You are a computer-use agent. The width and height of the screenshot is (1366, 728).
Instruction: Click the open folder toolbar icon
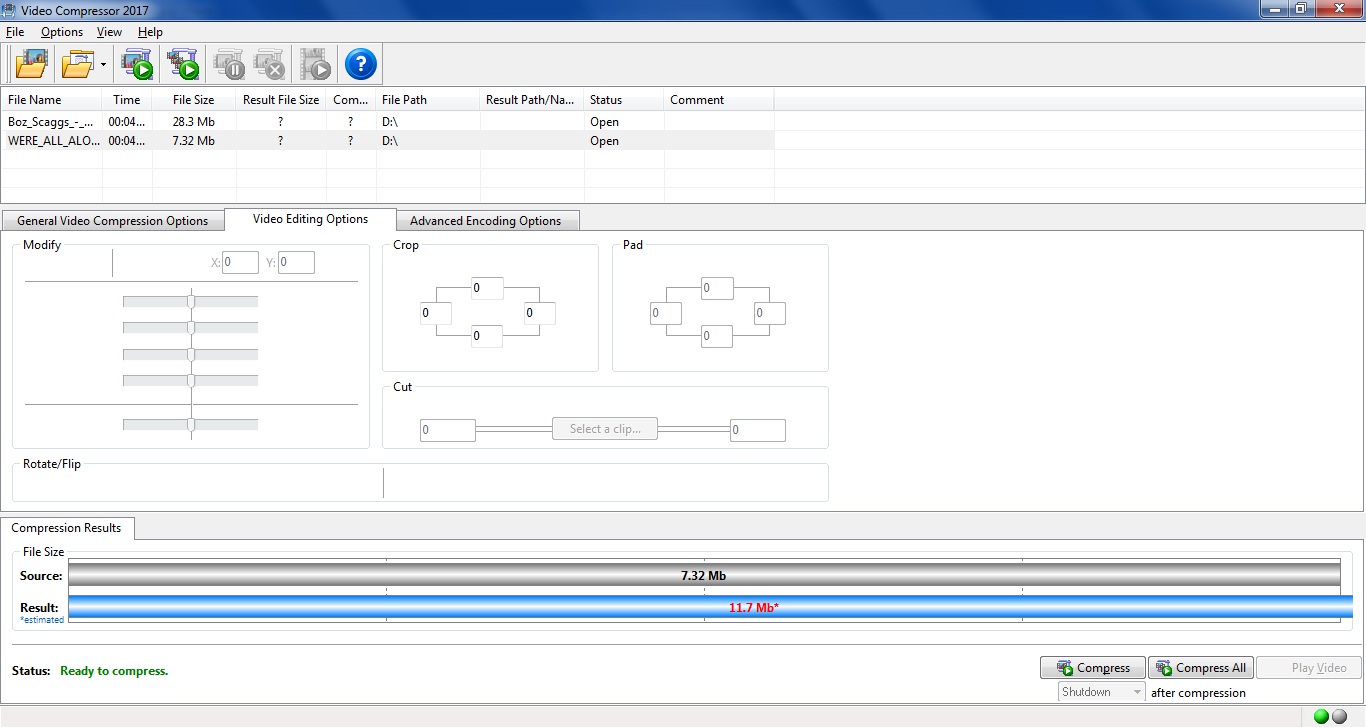[x=76, y=63]
